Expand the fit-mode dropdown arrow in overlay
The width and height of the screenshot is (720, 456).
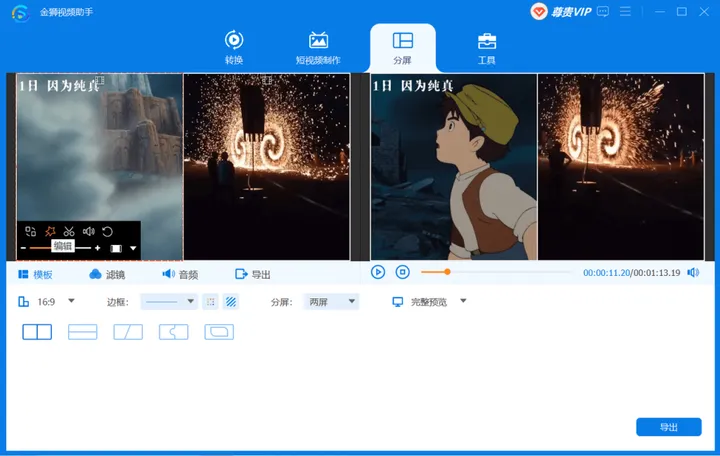point(133,248)
